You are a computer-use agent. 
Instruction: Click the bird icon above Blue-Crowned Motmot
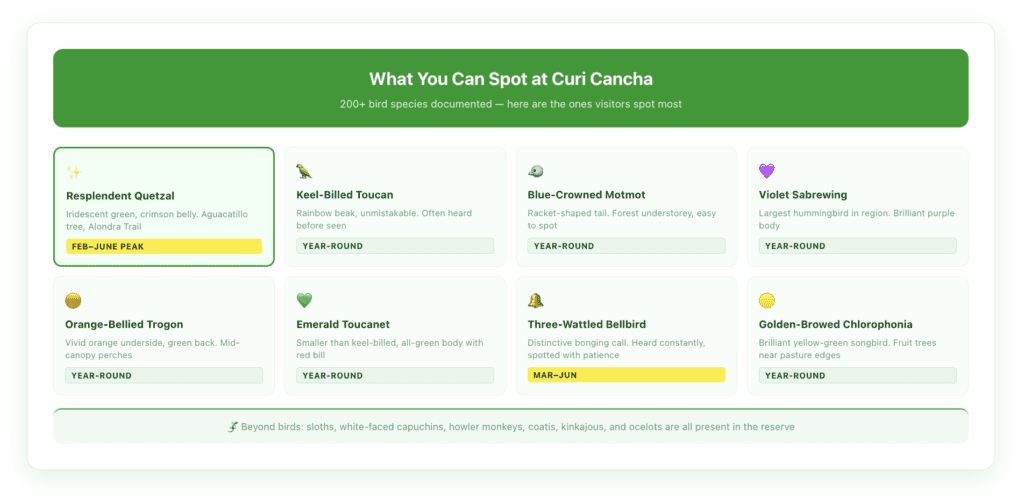pyautogui.click(x=535, y=171)
